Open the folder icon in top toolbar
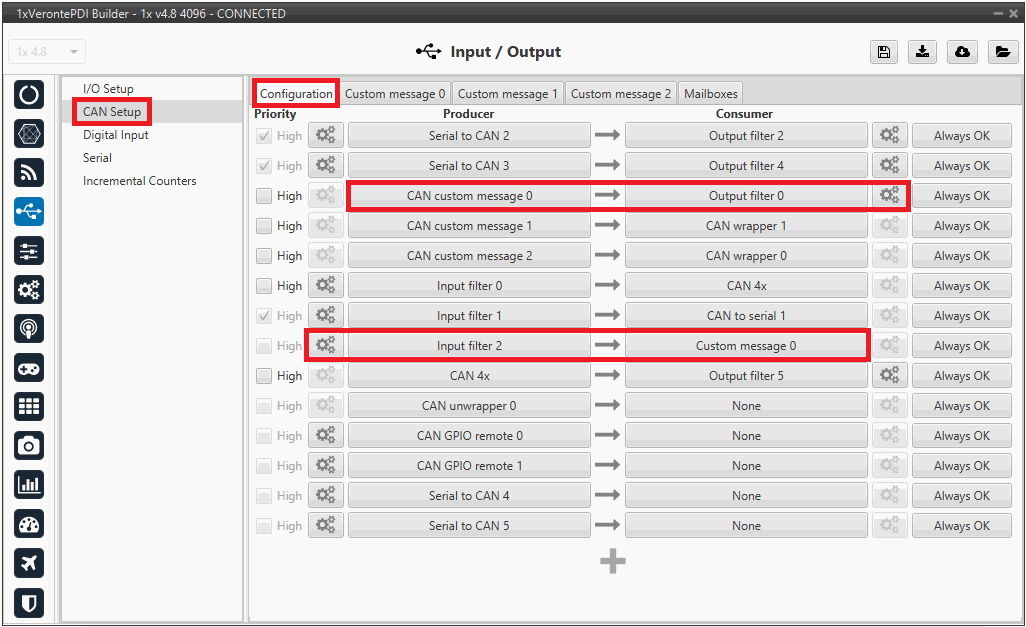 coord(1001,52)
